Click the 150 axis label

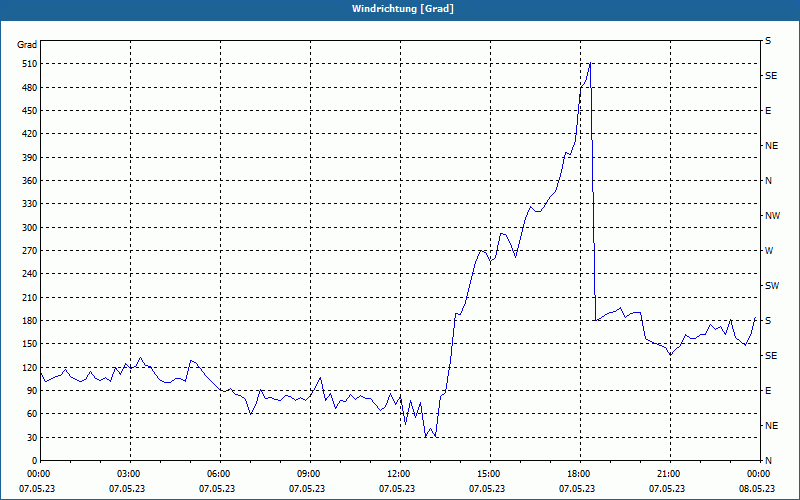30,343
